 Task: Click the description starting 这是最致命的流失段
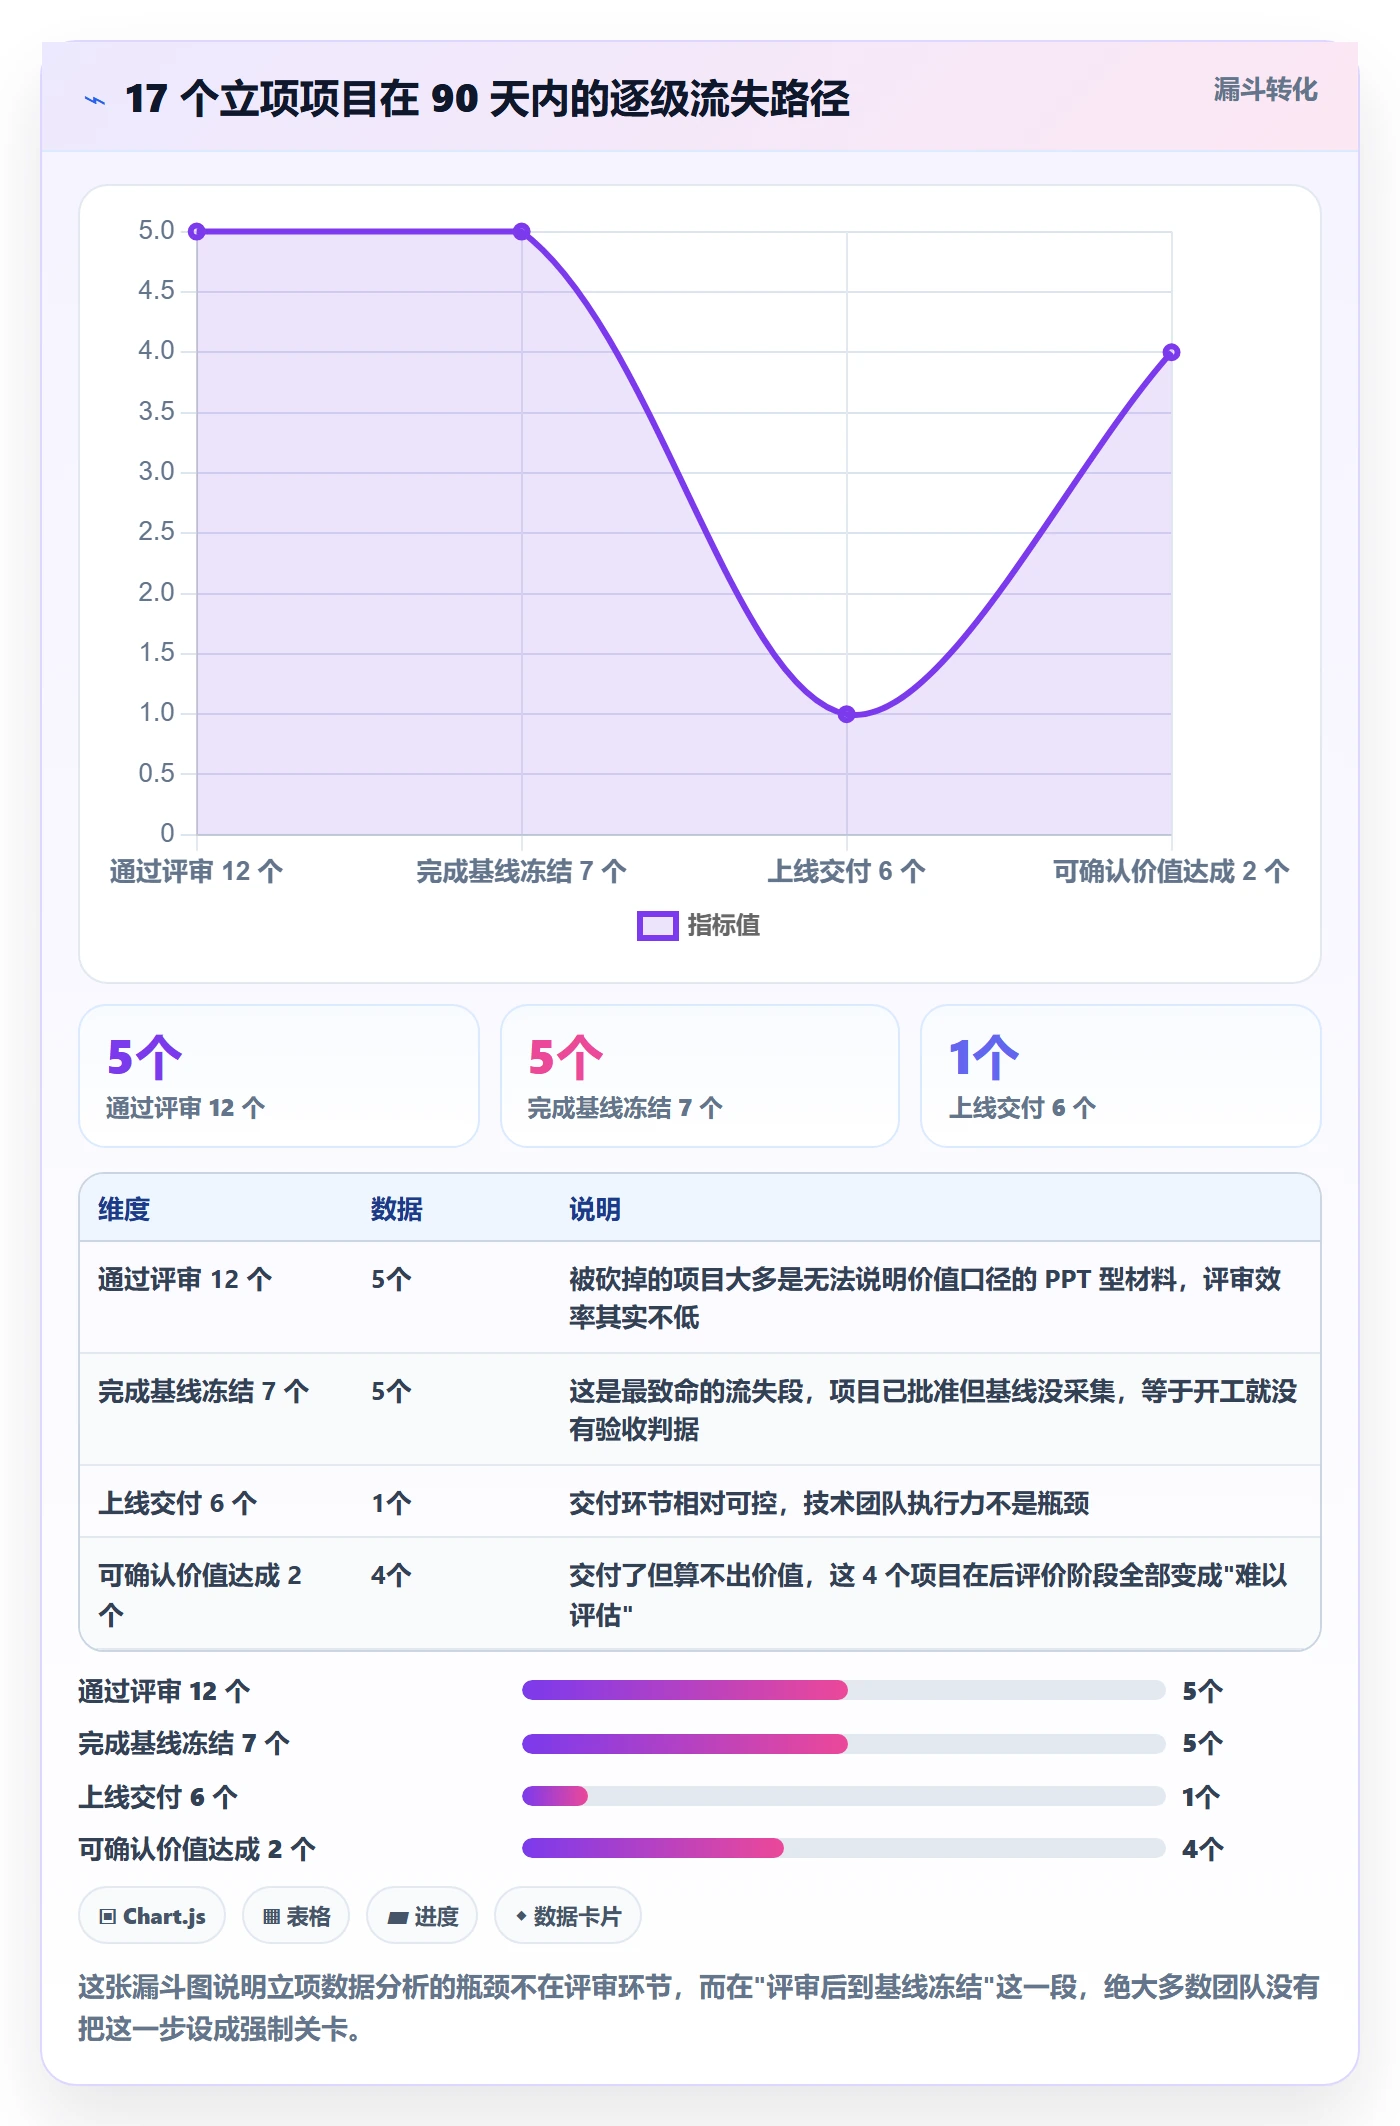click(933, 1410)
